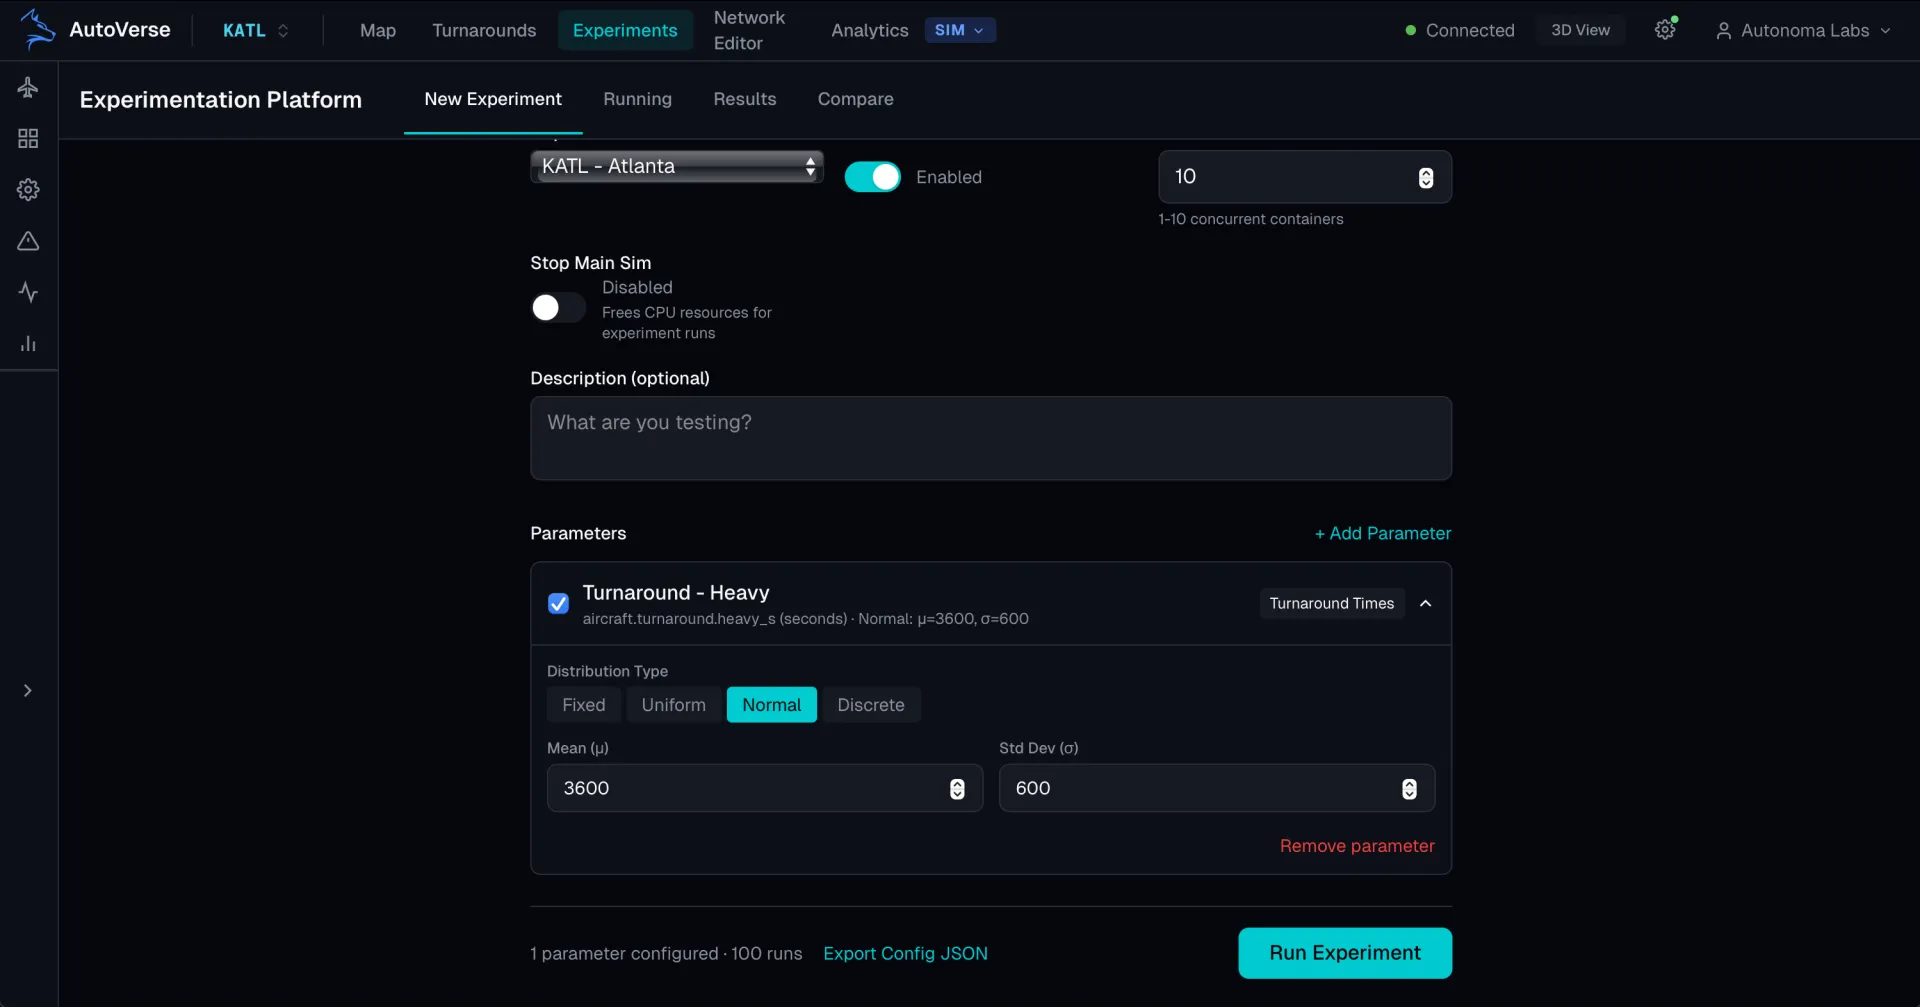Click the Export Config JSON link
The height and width of the screenshot is (1007, 1920).
pos(905,953)
